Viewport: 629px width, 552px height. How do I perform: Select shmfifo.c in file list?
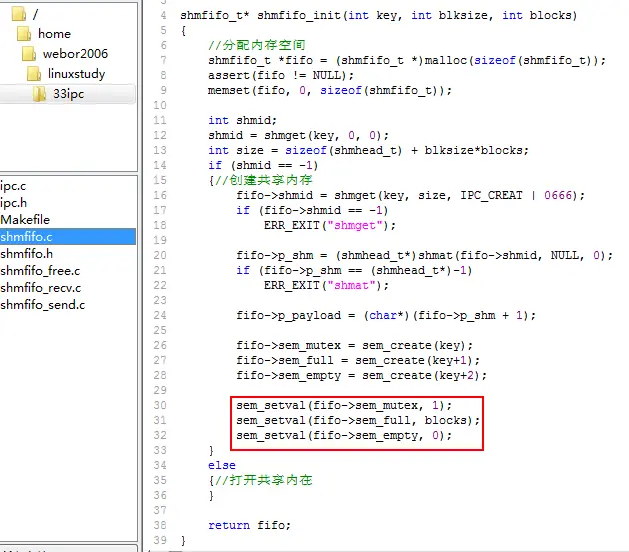coord(68,237)
